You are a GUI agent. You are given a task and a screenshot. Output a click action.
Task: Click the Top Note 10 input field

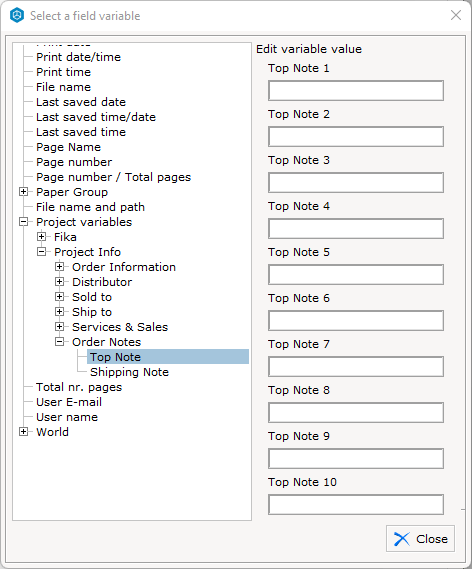[356, 504]
